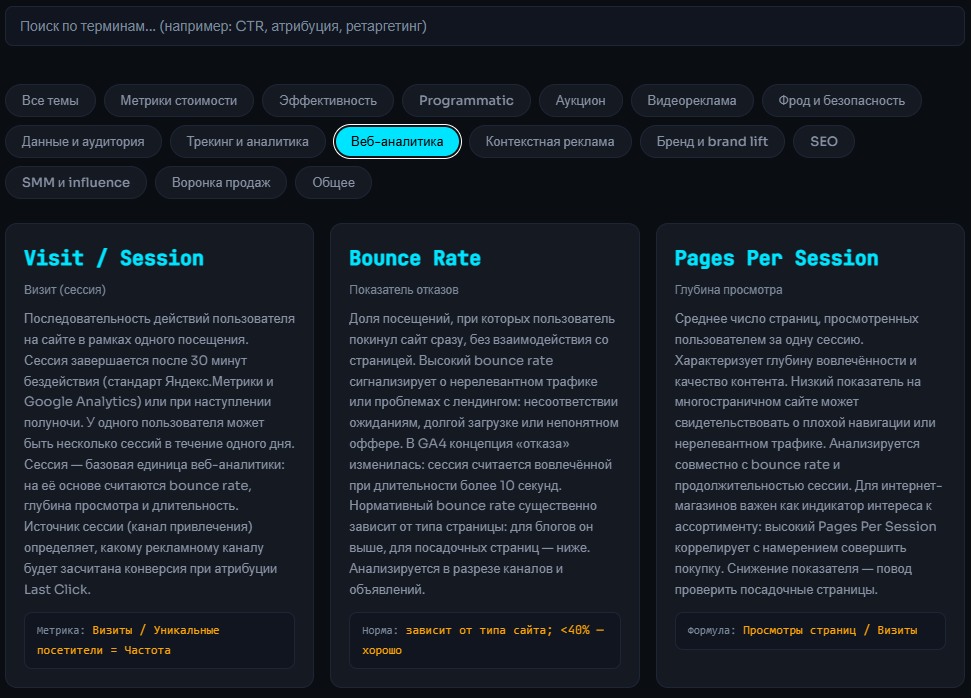Select the SEO topic chip
The height and width of the screenshot is (698, 971).
pyautogui.click(x=824, y=142)
